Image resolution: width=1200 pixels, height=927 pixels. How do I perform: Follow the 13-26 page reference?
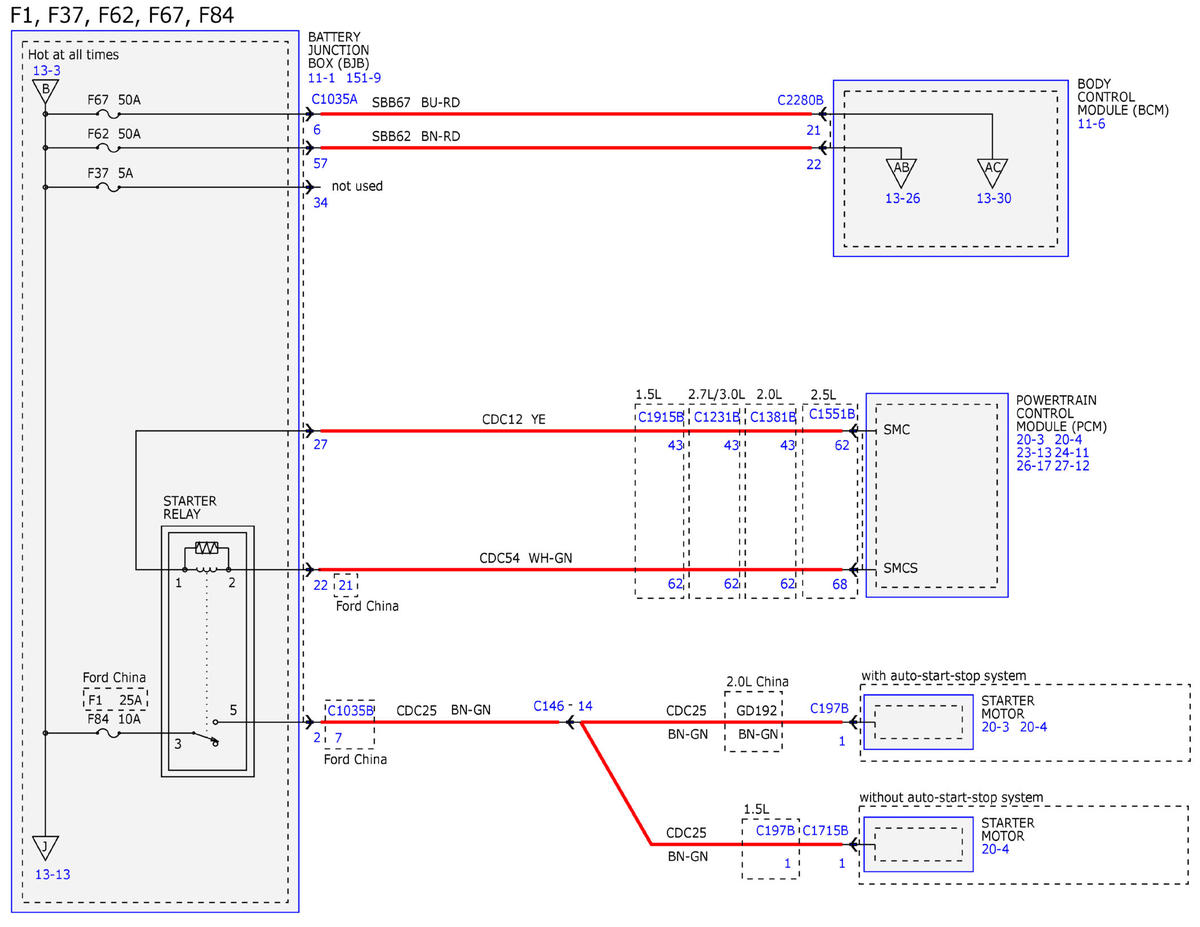point(901,198)
